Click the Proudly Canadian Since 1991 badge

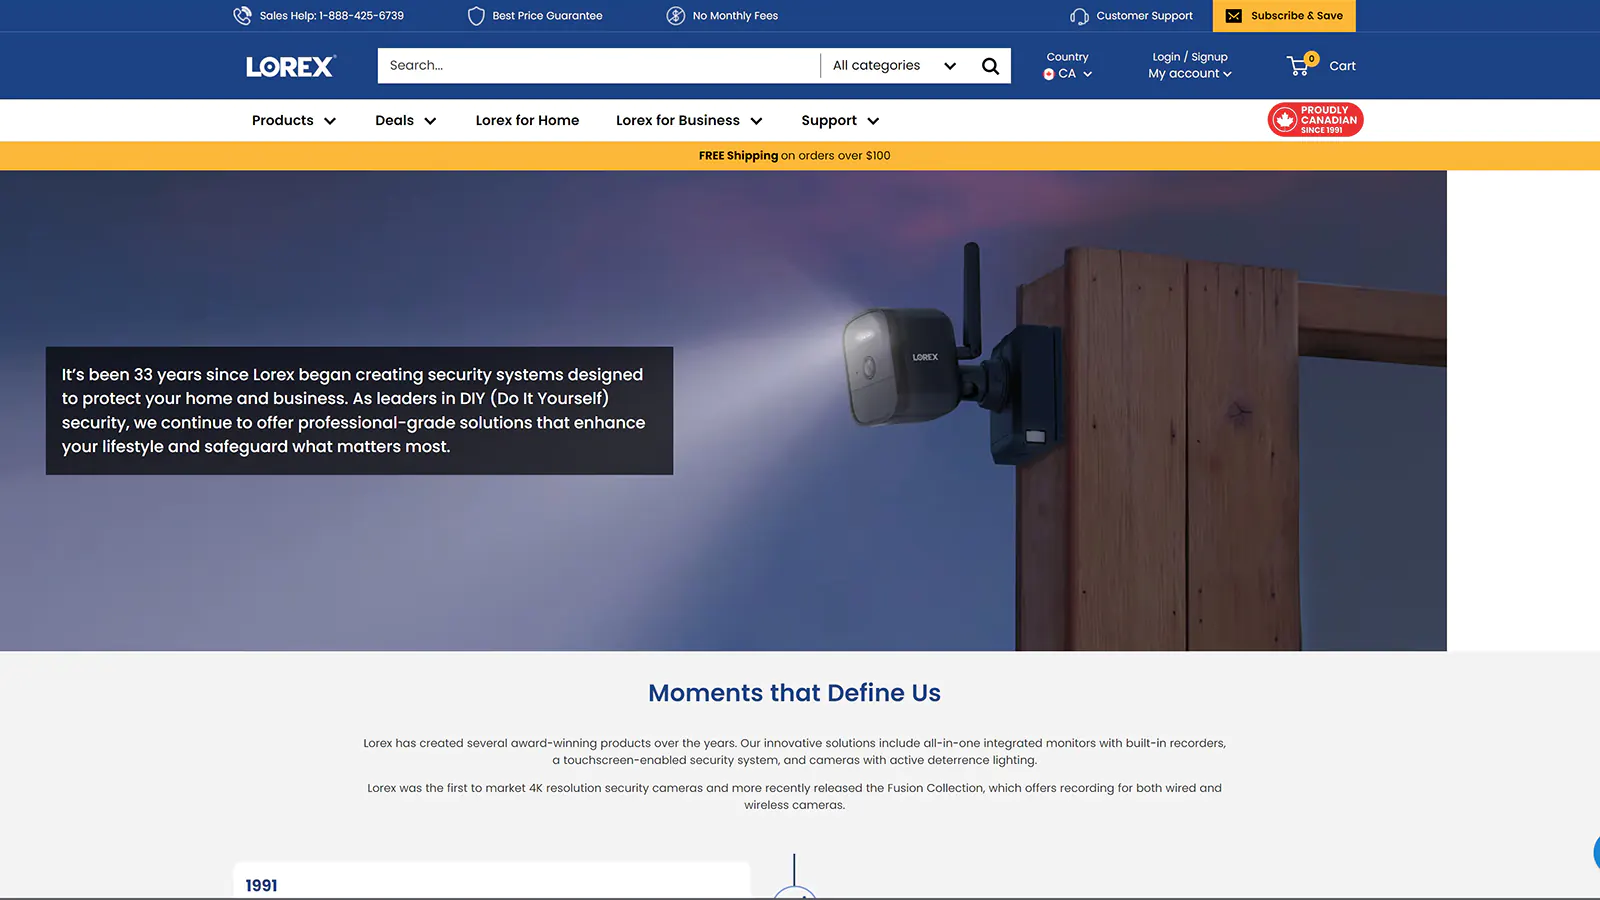[1315, 120]
